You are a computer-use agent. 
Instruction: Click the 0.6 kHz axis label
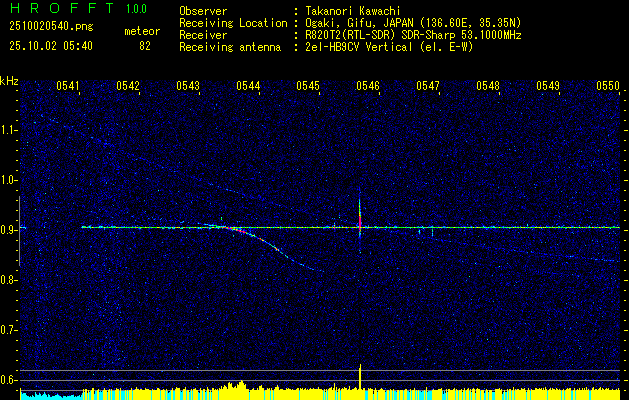point(8,380)
